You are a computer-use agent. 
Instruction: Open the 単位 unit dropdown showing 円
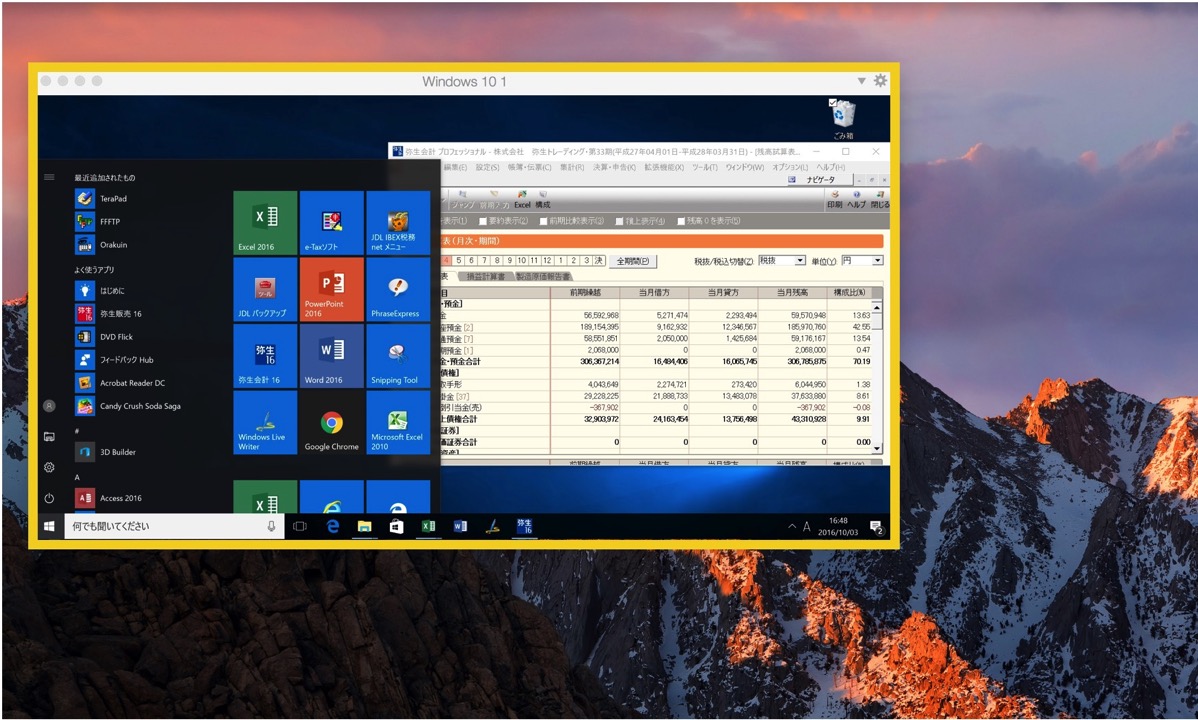(862, 261)
